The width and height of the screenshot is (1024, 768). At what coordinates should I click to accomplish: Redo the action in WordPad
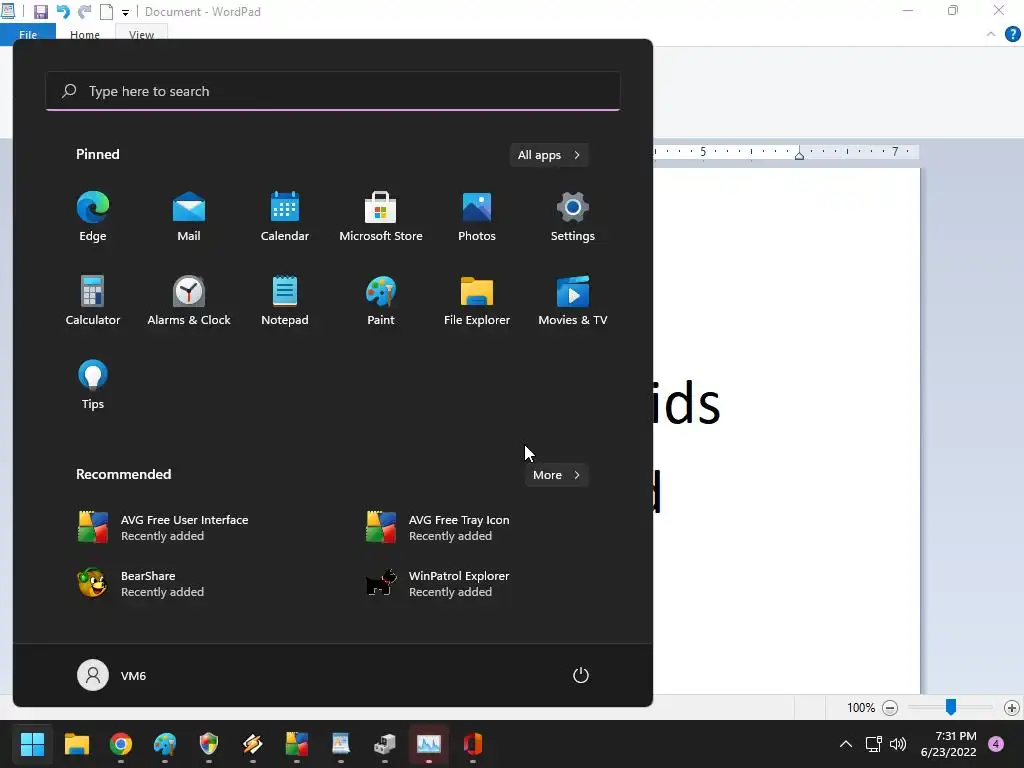click(x=84, y=12)
